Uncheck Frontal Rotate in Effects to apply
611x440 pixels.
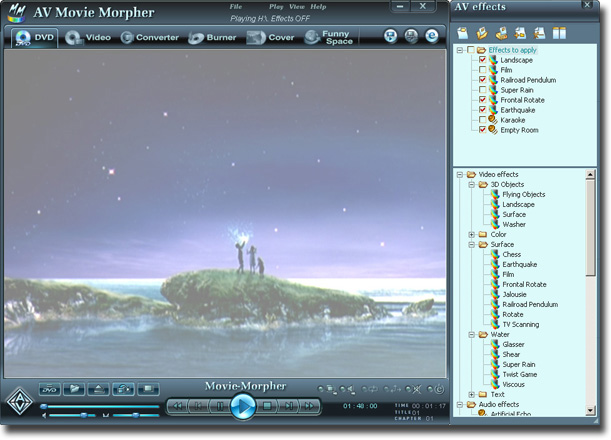482,100
